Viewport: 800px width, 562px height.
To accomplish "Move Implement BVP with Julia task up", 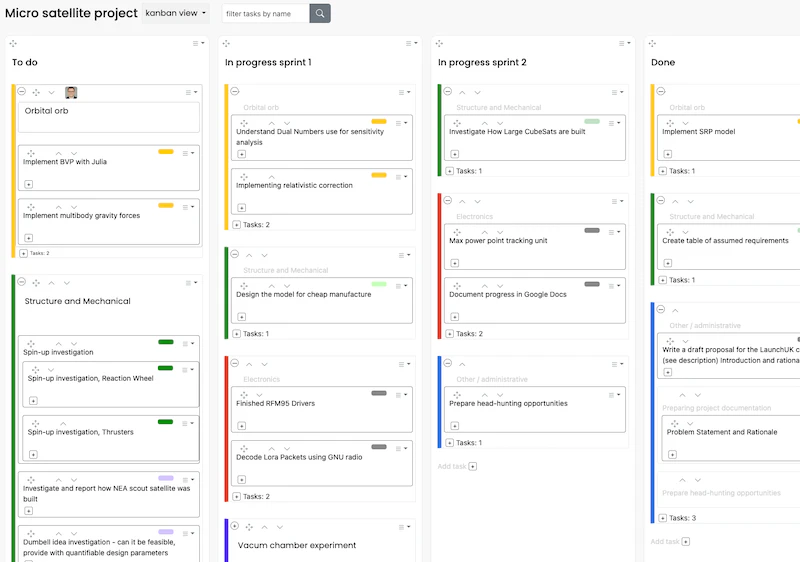I will (x=58, y=152).
